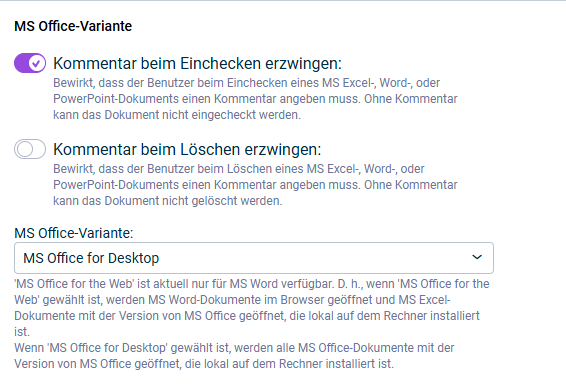The width and height of the screenshot is (566, 385).
Task: Click the help text mentioning 'MS Office for the Web'
Action: click(x=252, y=308)
